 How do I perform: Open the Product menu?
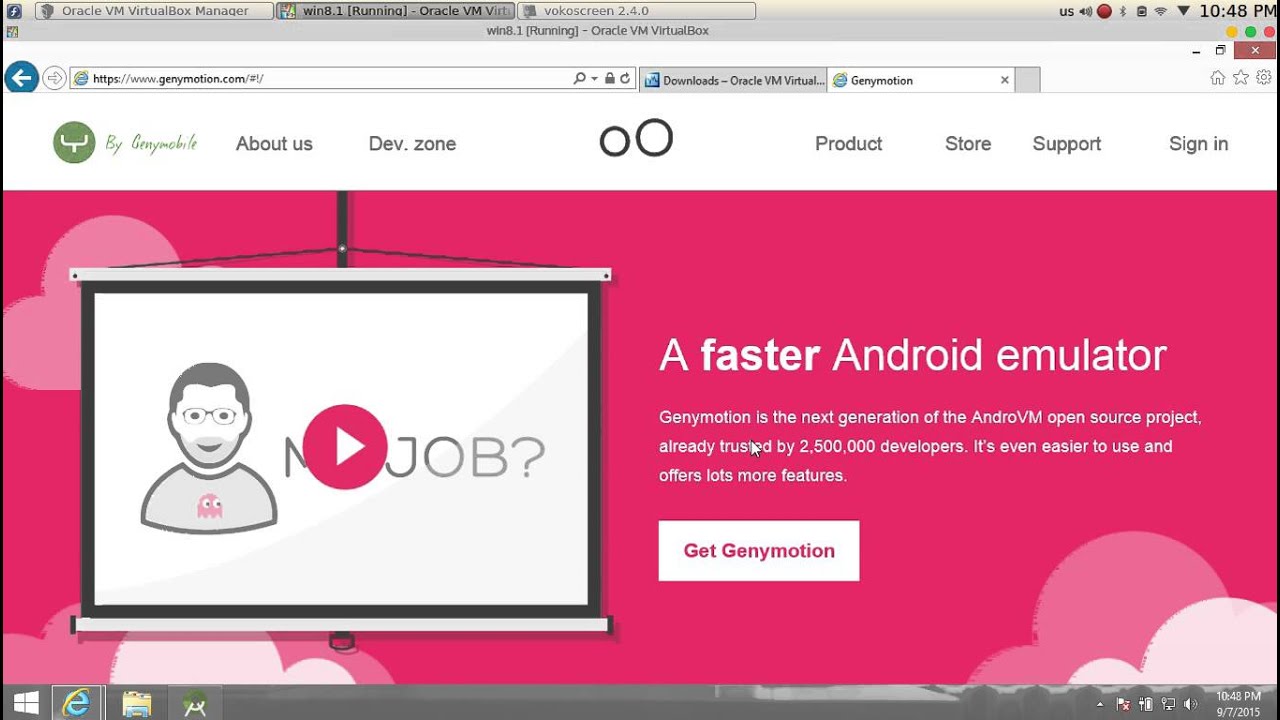coord(848,144)
